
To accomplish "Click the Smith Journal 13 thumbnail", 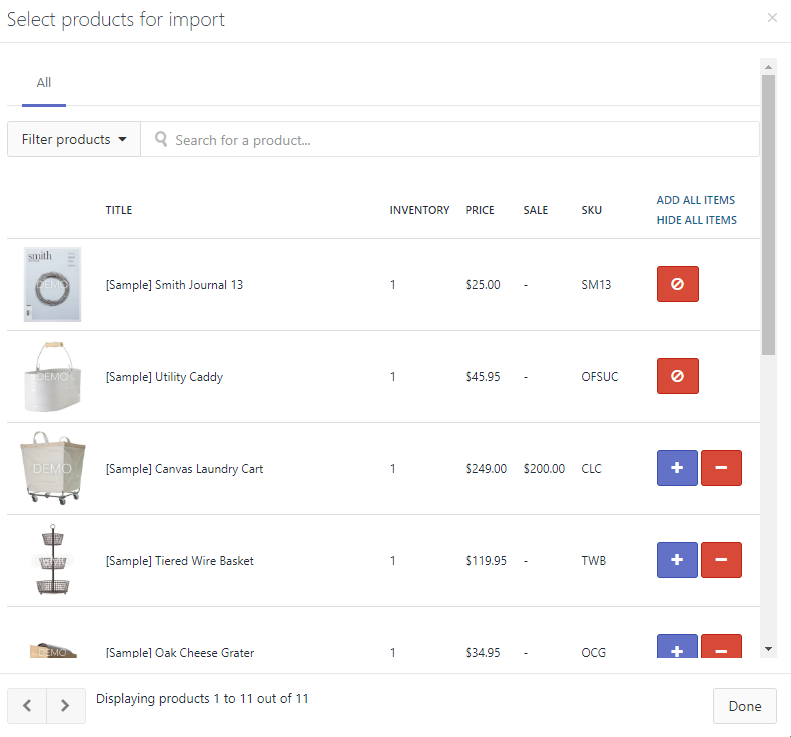I will point(52,285).
